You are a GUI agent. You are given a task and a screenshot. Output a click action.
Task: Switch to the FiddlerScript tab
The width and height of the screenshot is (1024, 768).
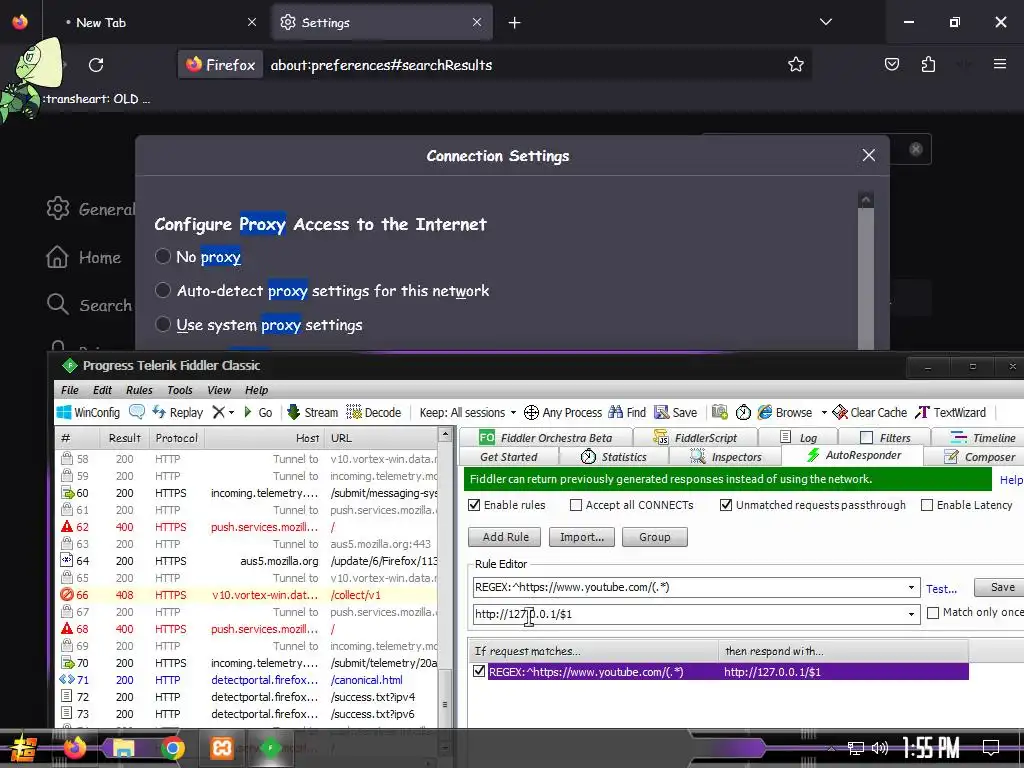tap(696, 438)
